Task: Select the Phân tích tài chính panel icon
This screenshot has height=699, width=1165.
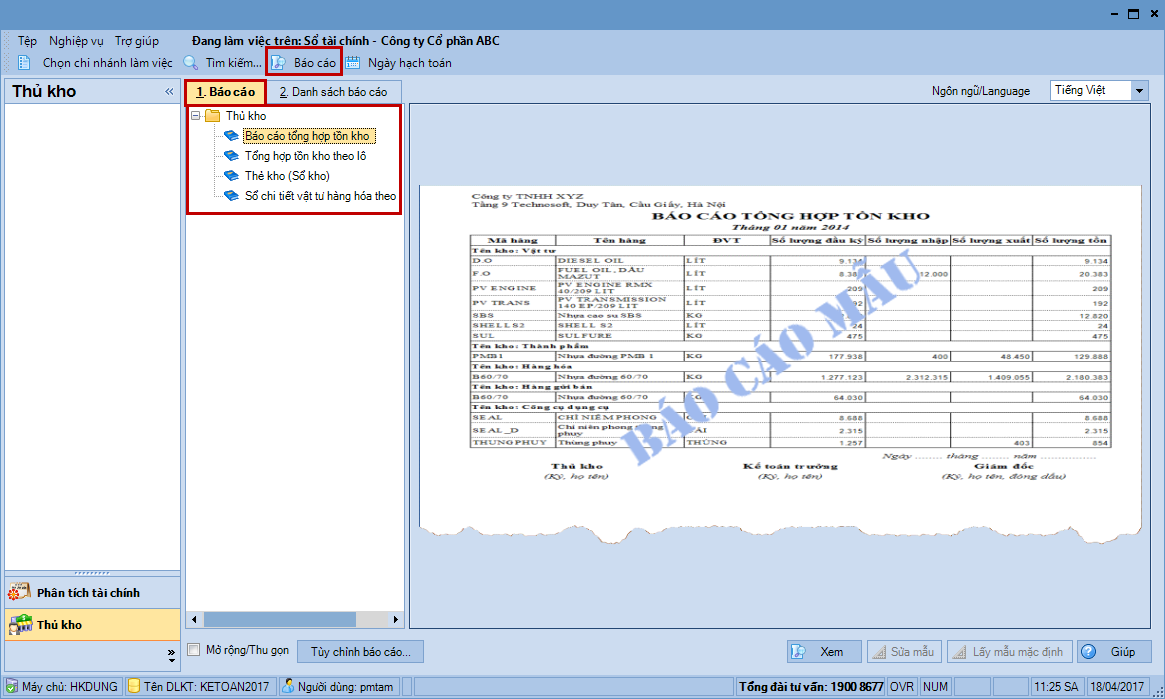Action: pos(20,592)
